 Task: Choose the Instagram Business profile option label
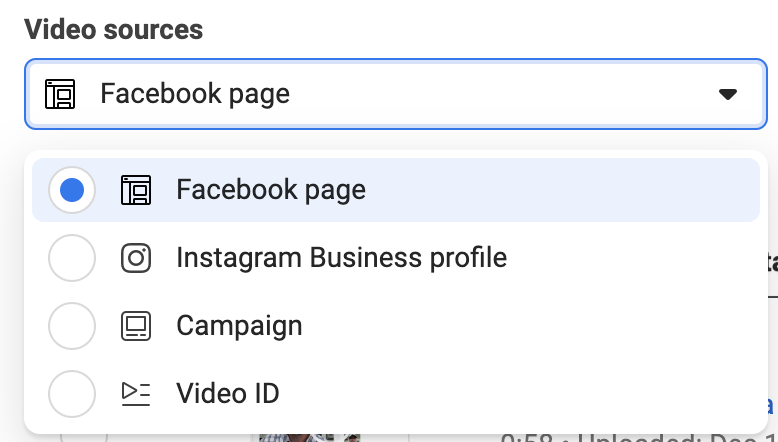(x=341, y=258)
